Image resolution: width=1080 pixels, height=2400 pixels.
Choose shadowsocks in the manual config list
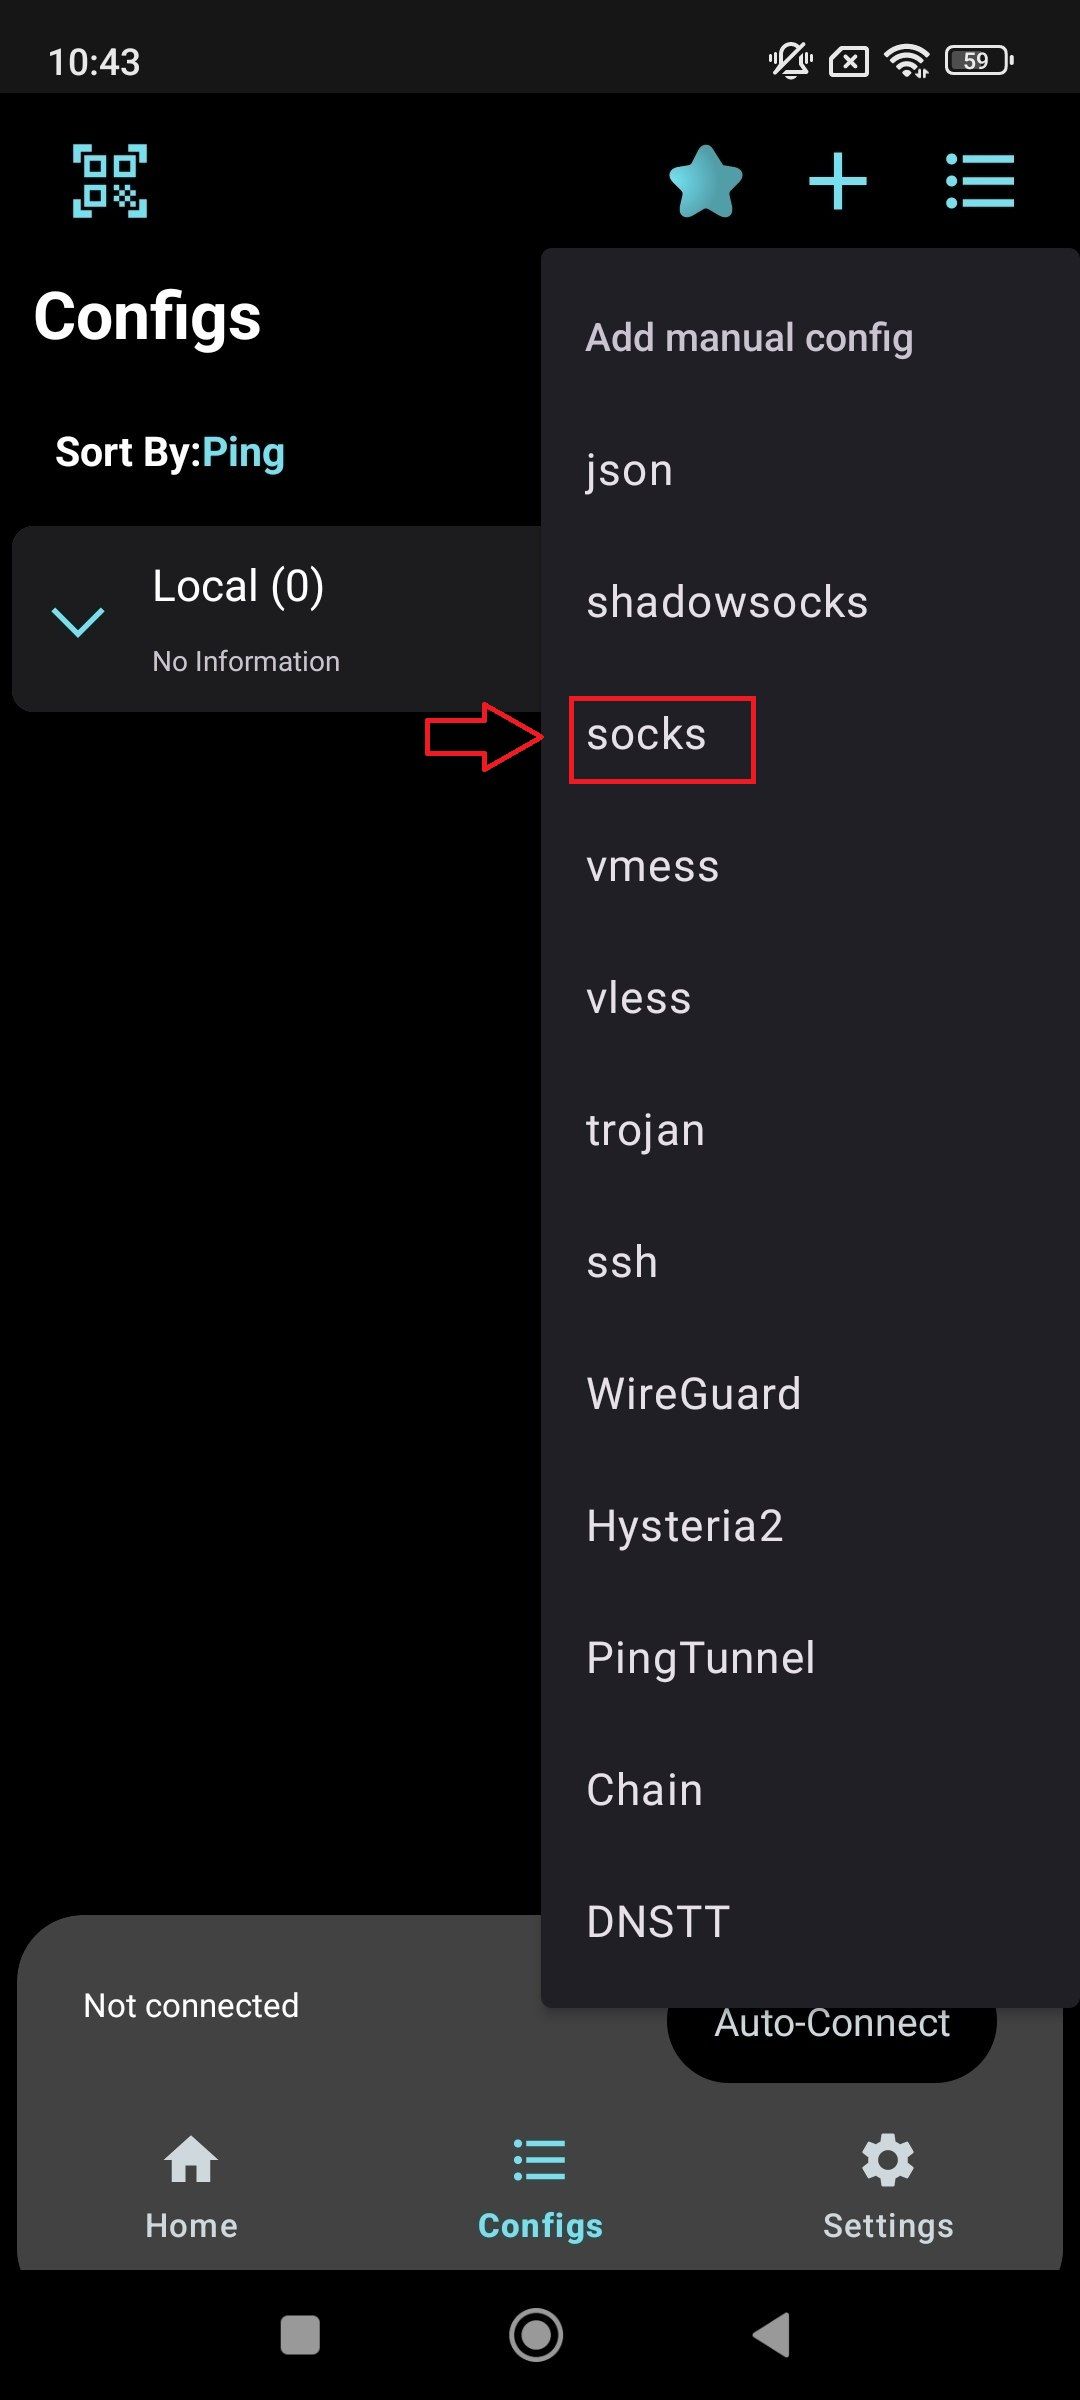727,603
